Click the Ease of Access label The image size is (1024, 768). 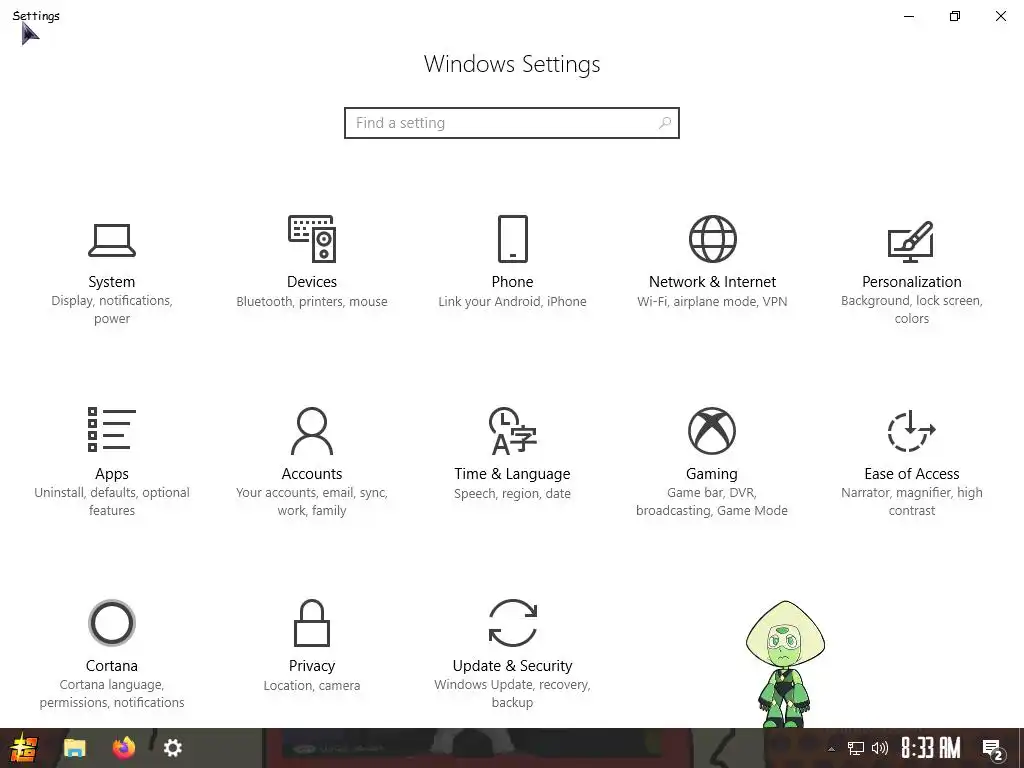(912, 473)
